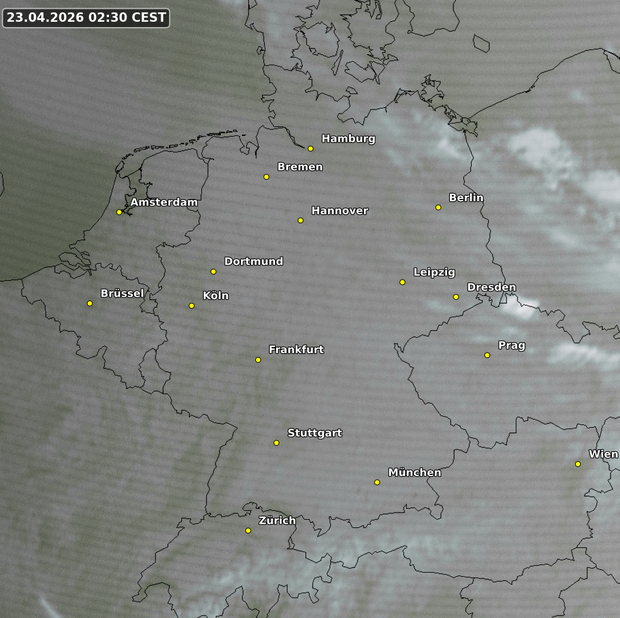Click the Leipzig yellow location dot
This screenshot has height=618, width=620.
[403, 282]
